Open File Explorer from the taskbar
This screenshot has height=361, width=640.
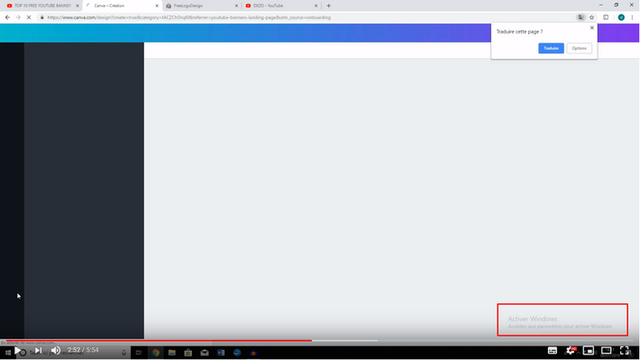(x=172, y=352)
